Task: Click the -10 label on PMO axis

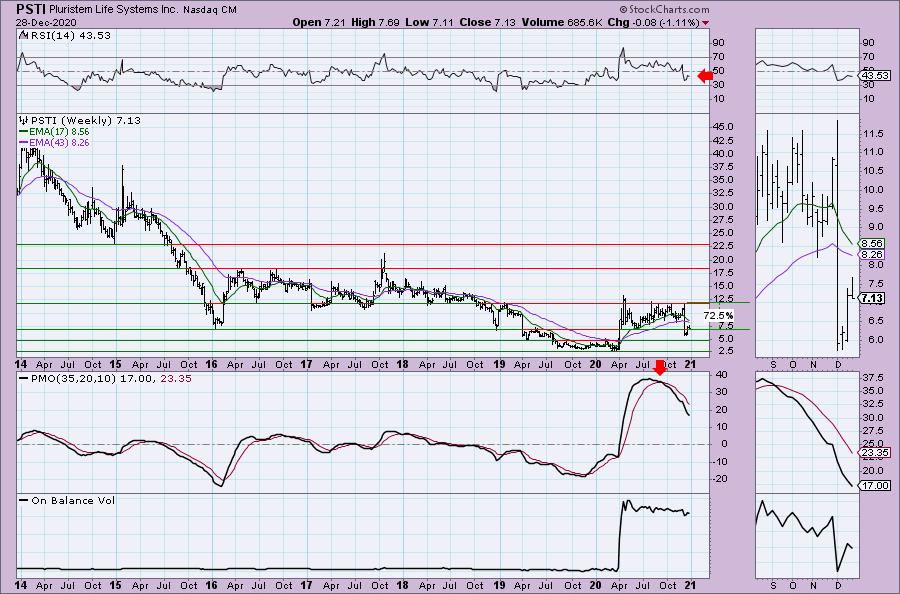Action: coord(721,461)
